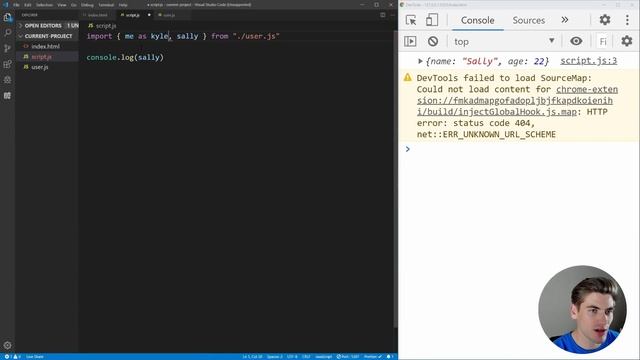Open the Manage gear in VS Code
The image size is (640, 360).
click(x=7, y=345)
